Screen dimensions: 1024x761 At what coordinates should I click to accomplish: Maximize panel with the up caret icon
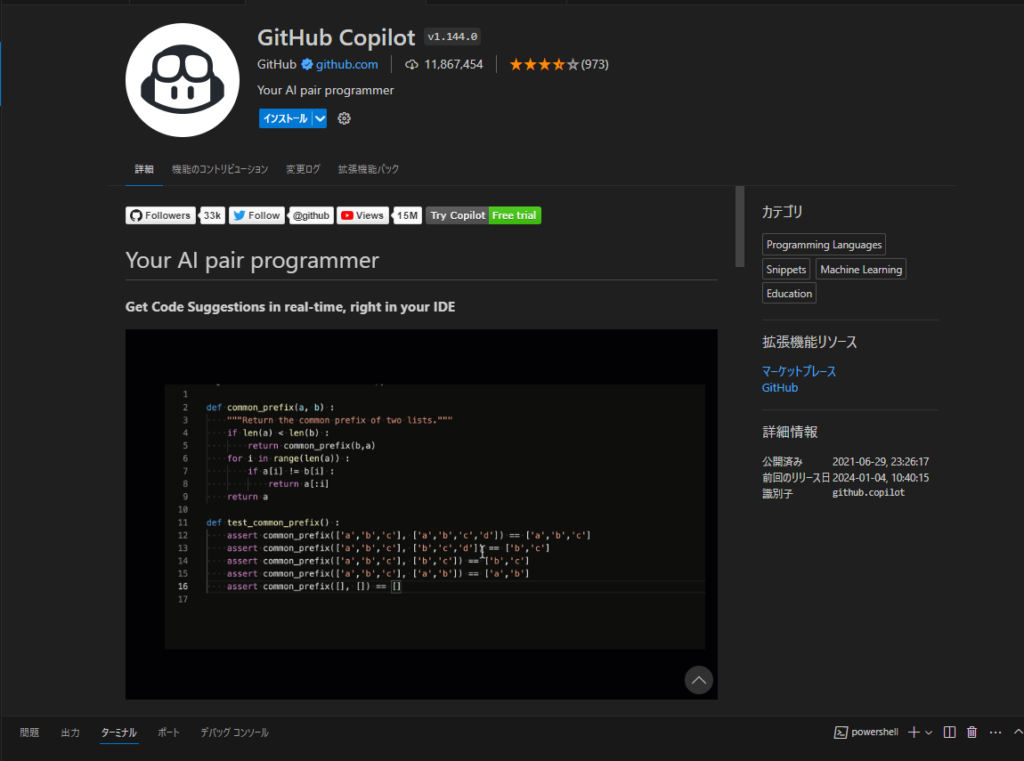(x=1018, y=732)
